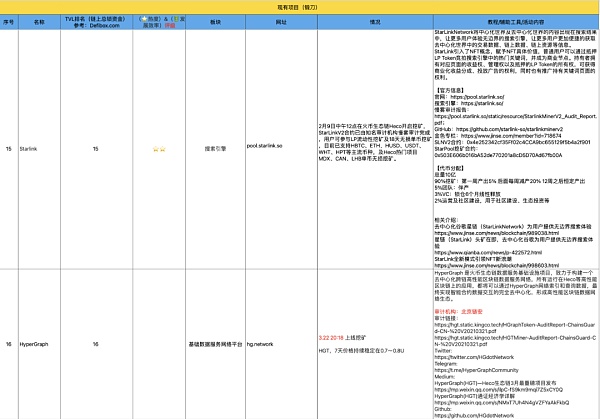Click the gold star rating for Starlink
This screenshot has height=419, width=600.
pyautogui.click(x=157, y=147)
